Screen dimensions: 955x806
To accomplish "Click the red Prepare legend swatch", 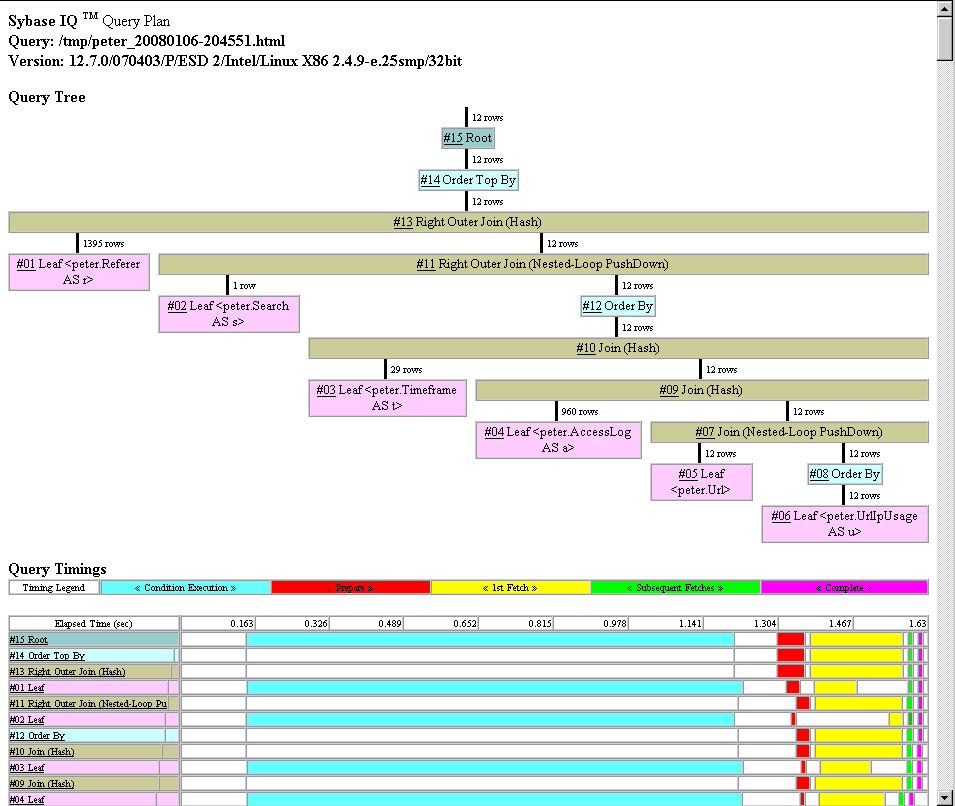I will pyautogui.click(x=350, y=588).
